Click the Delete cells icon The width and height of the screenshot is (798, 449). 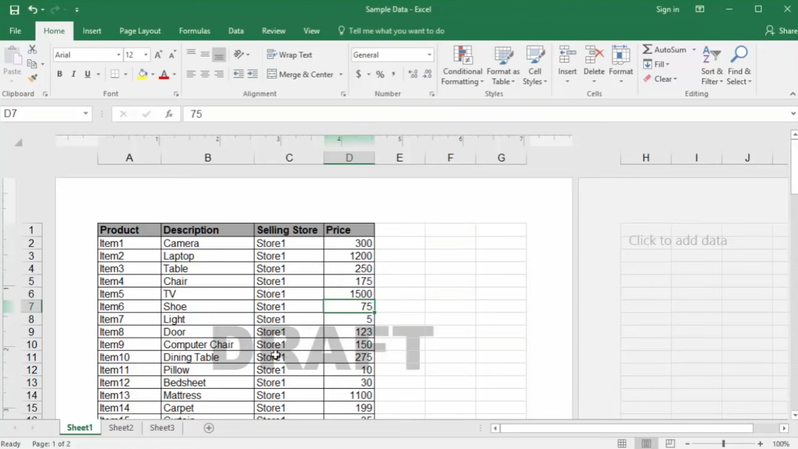(x=594, y=54)
